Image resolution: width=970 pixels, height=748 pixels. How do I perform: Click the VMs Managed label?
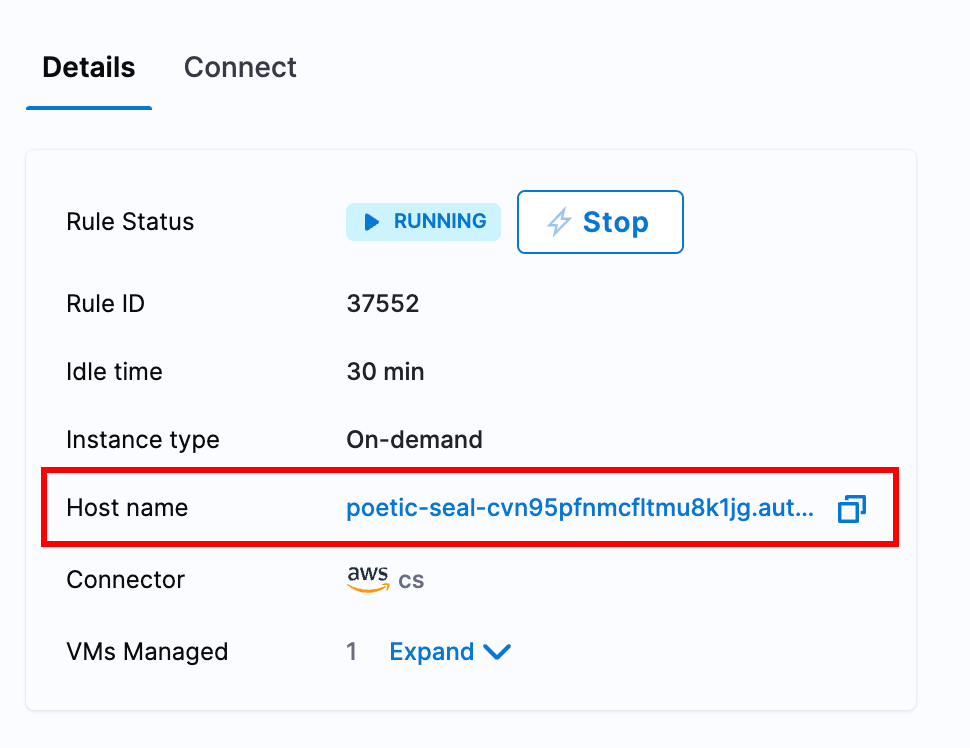click(147, 652)
